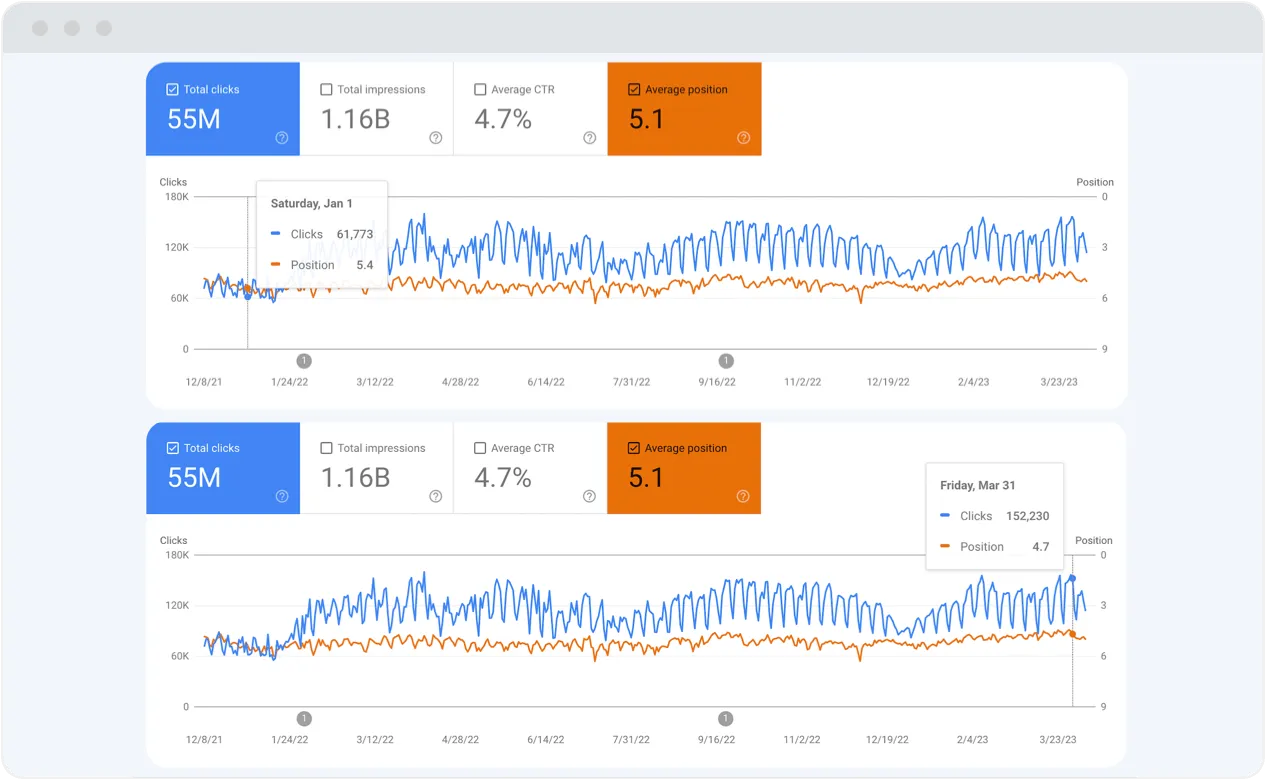Uncheck Average position on the bottom chart
This screenshot has width=1266, height=780.
click(633, 448)
